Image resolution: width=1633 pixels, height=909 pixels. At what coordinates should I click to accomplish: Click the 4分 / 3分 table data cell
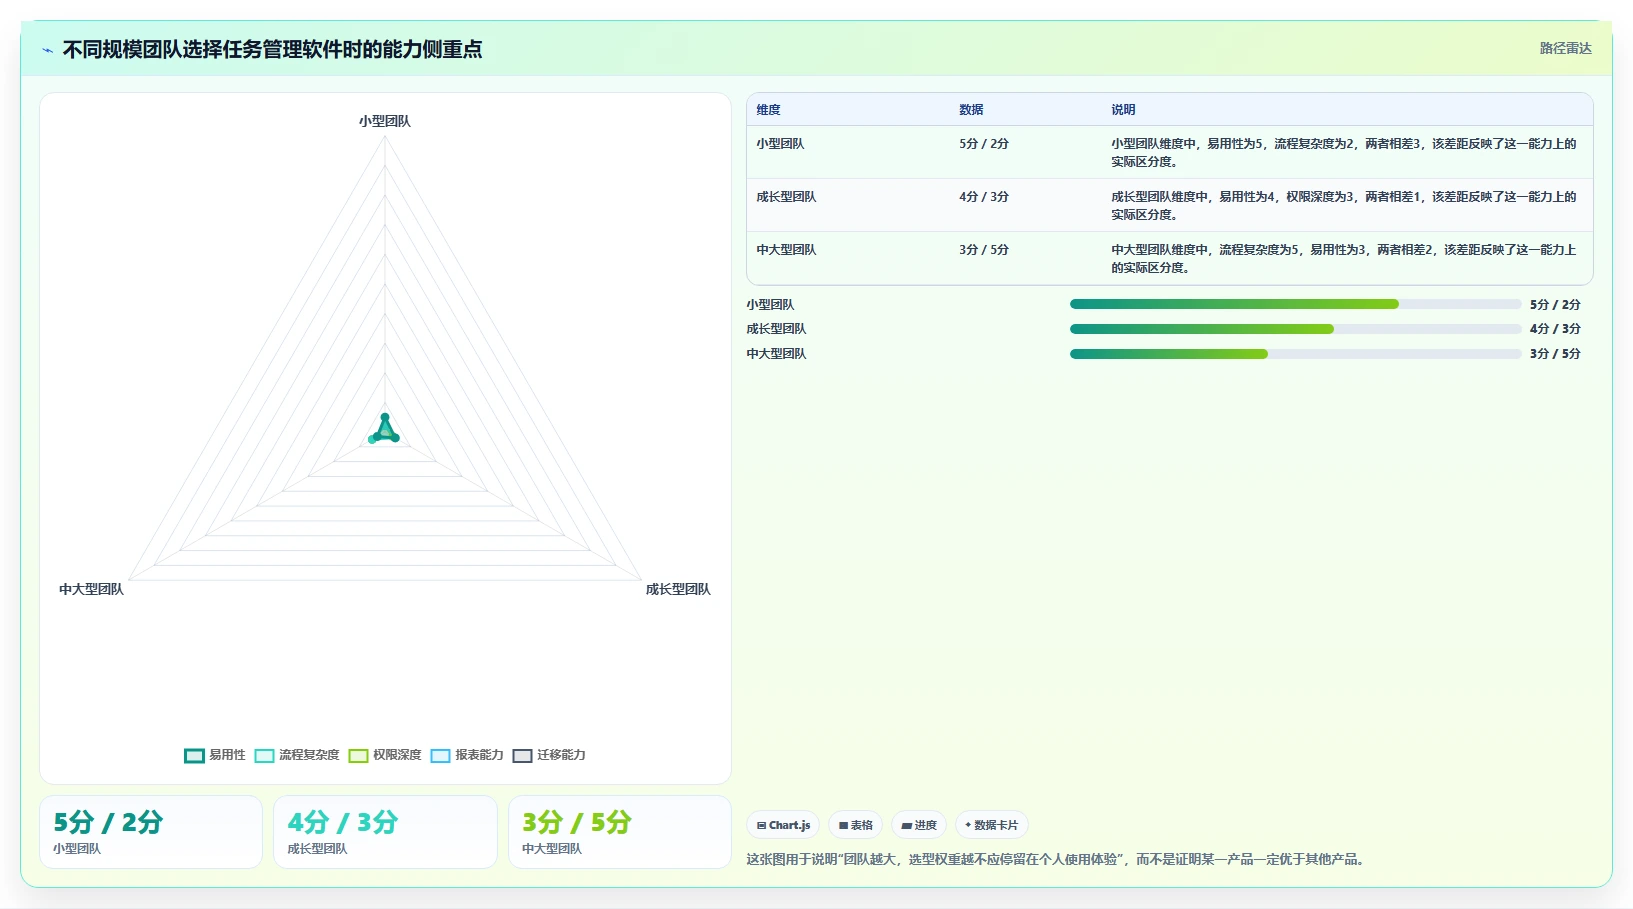(984, 197)
